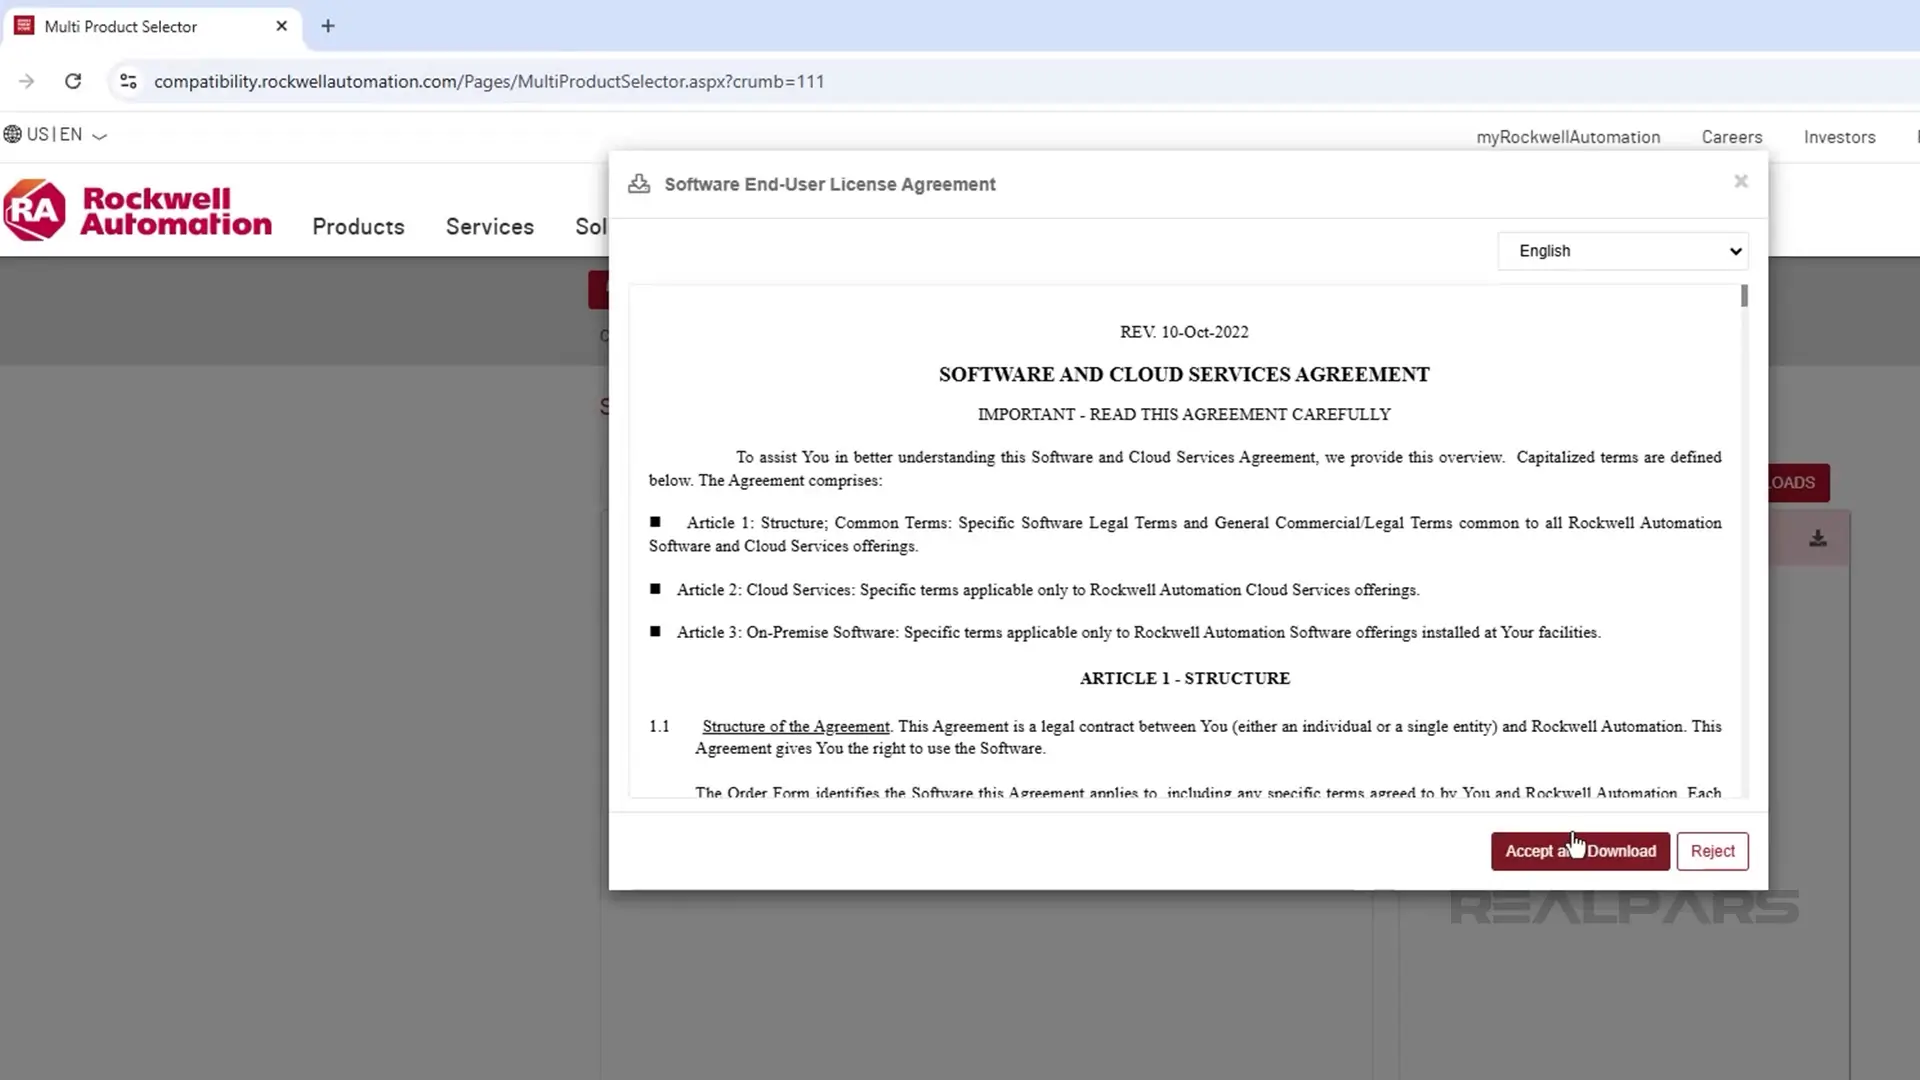Screen dimensions: 1920x1080
Task: Click the download icon in dialog header
Action: point(639,184)
